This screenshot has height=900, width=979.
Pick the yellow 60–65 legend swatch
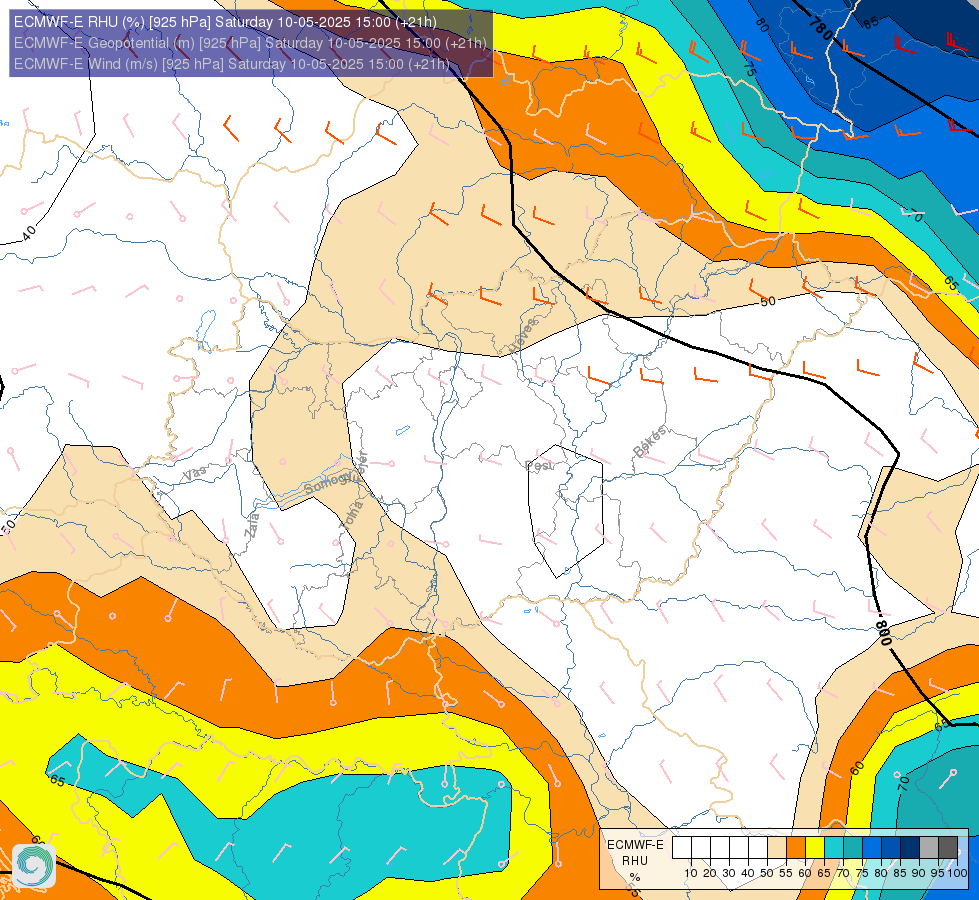pyautogui.click(x=815, y=847)
